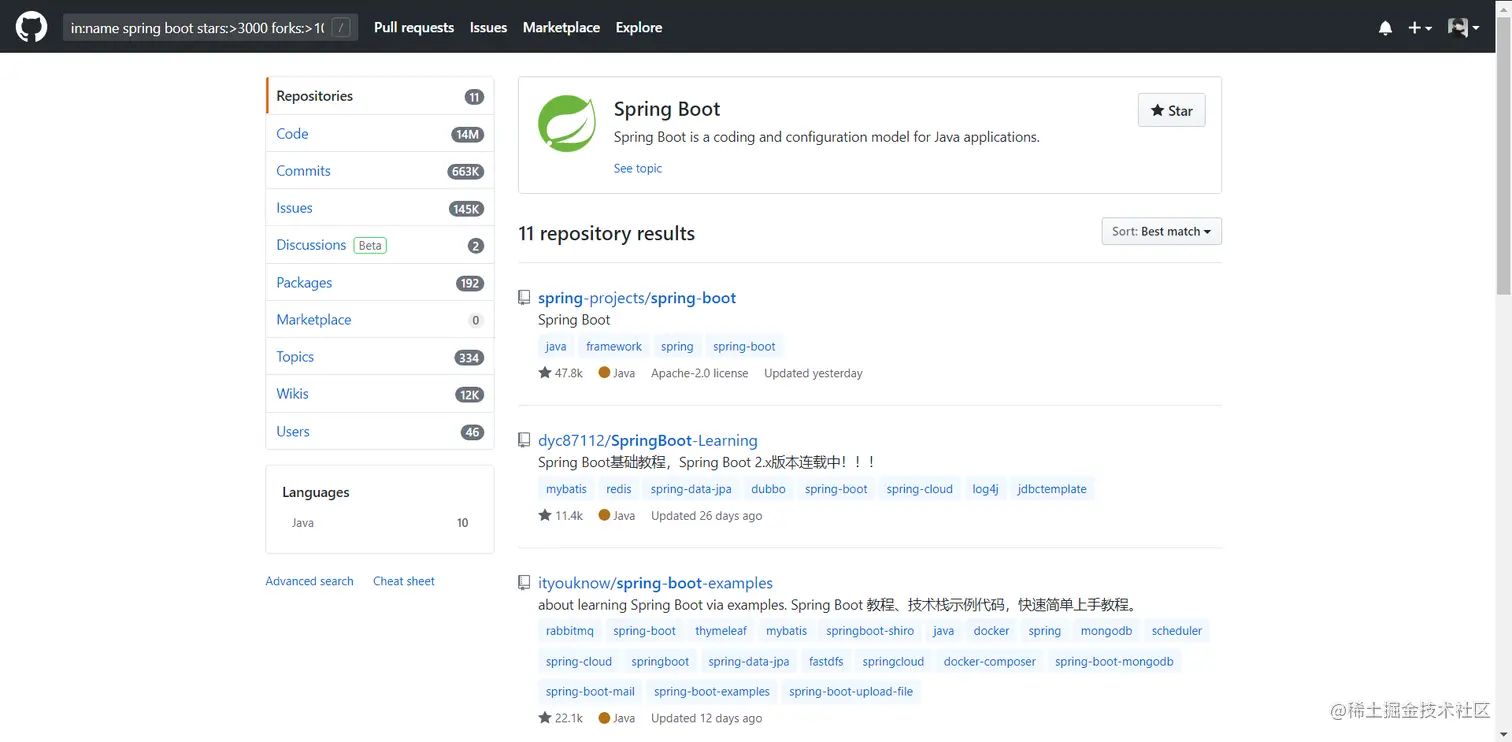Viewport: 1512px width, 742px height.
Task: Click the star icon next to 11.4k
Action: (x=545, y=515)
